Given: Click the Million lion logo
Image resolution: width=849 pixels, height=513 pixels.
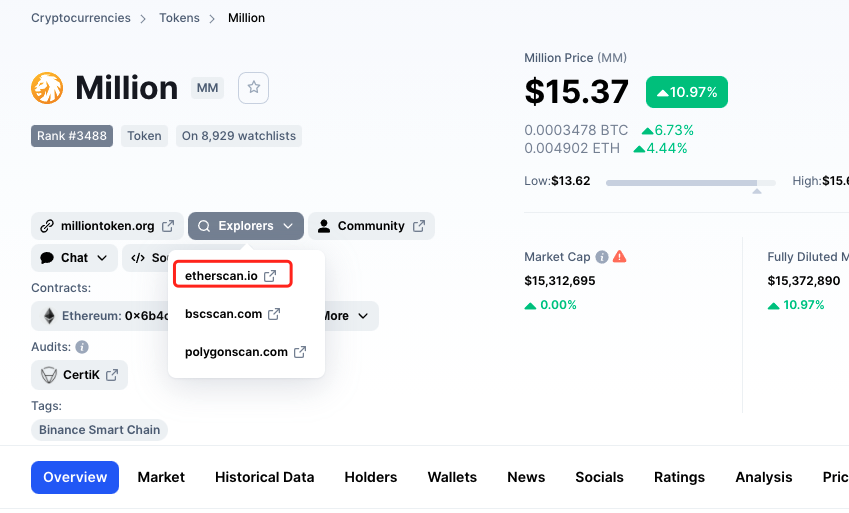Looking at the screenshot, I should (x=47, y=88).
